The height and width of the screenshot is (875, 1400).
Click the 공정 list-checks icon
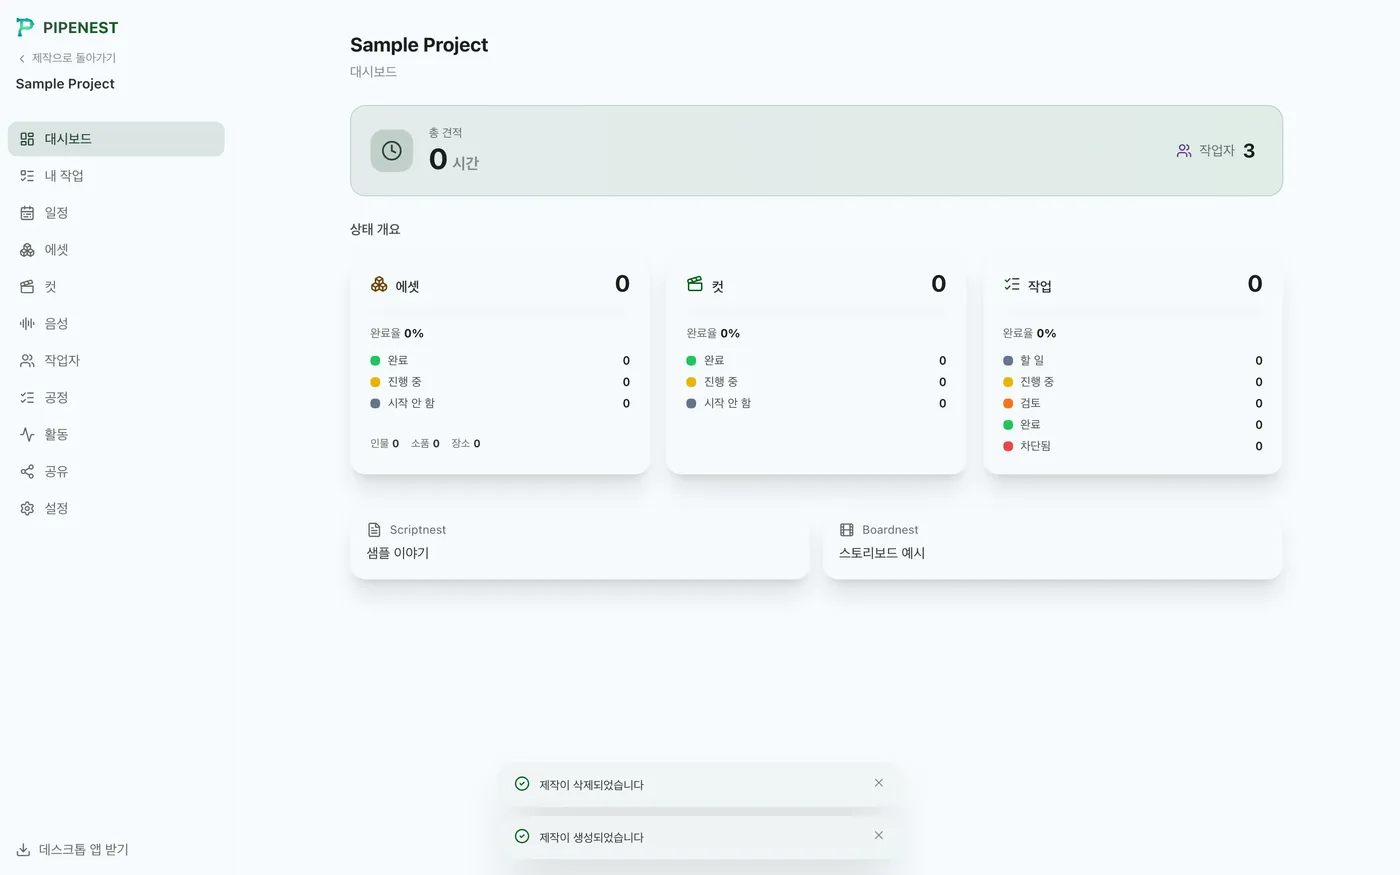pyautogui.click(x=27, y=398)
